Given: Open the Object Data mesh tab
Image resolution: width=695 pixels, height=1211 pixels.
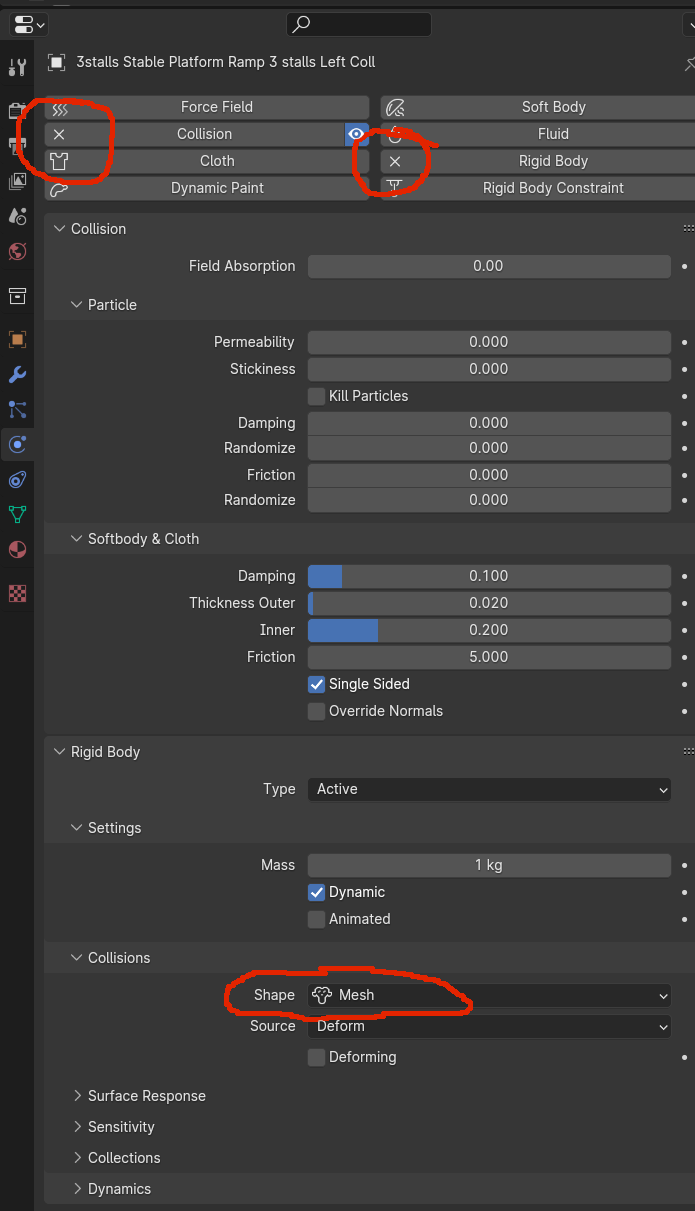Looking at the screenshot, I should pos(17,515).
